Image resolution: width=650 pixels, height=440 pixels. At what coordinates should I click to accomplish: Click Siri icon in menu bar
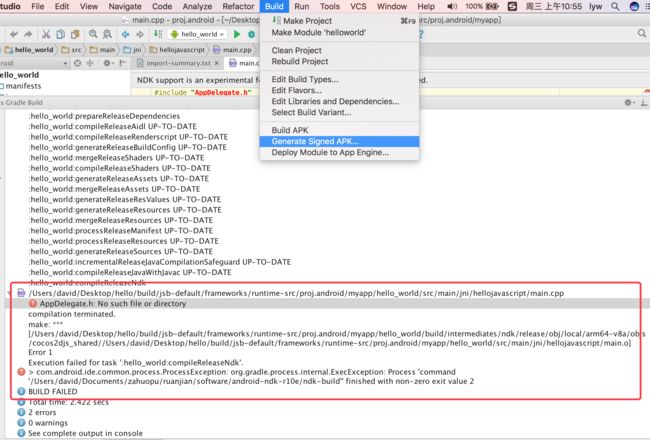tap(634, 6)
